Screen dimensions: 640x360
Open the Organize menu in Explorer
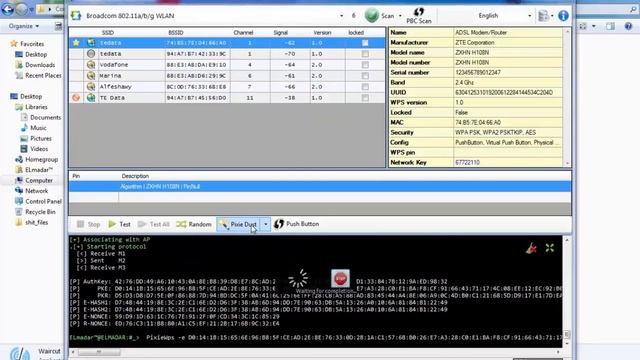24,26
